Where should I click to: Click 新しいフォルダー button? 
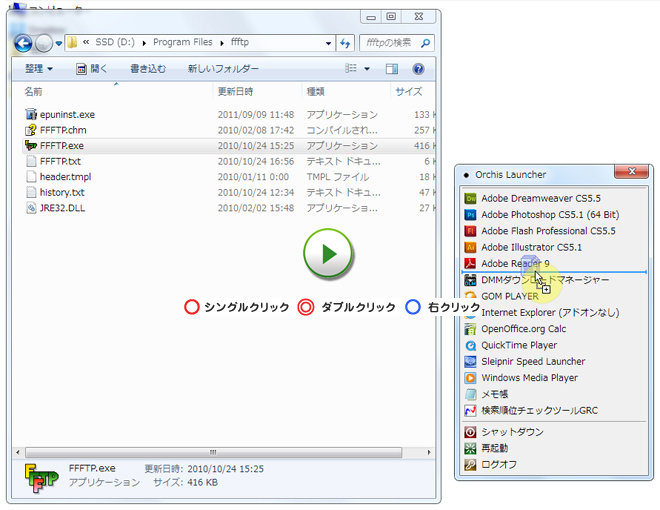pyautogui.click(x=223, y=69)
